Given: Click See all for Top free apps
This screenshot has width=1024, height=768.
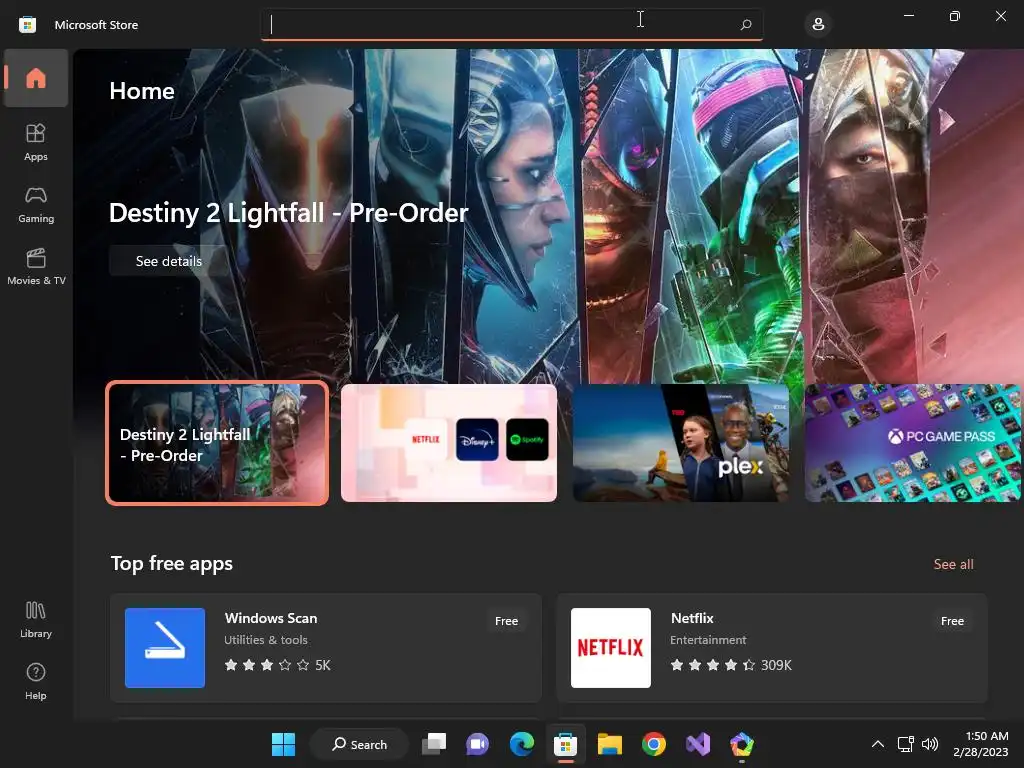Looking at the screenshot, I should click(953, 564).
